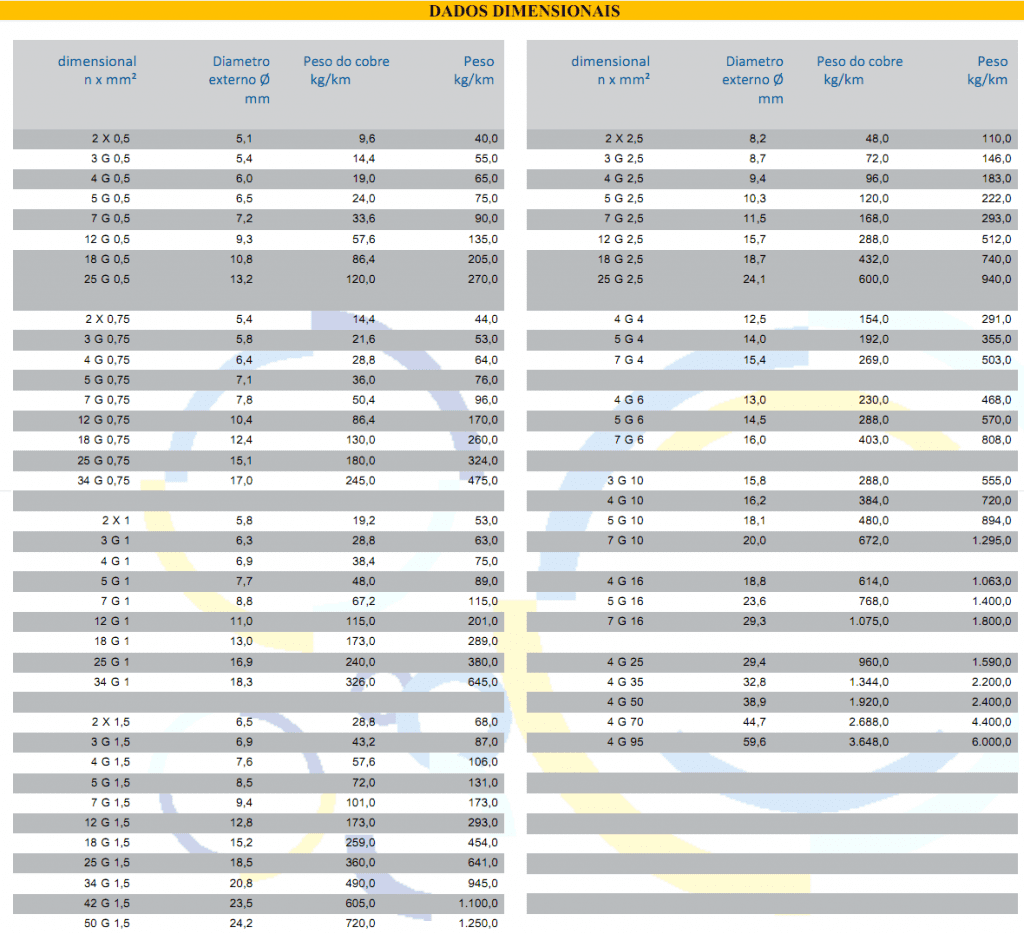Image resolution: width=1024 pixels, height=934 pixels.
Task: Click the '7 G 16' cell
Action: (x=625, y=621)
